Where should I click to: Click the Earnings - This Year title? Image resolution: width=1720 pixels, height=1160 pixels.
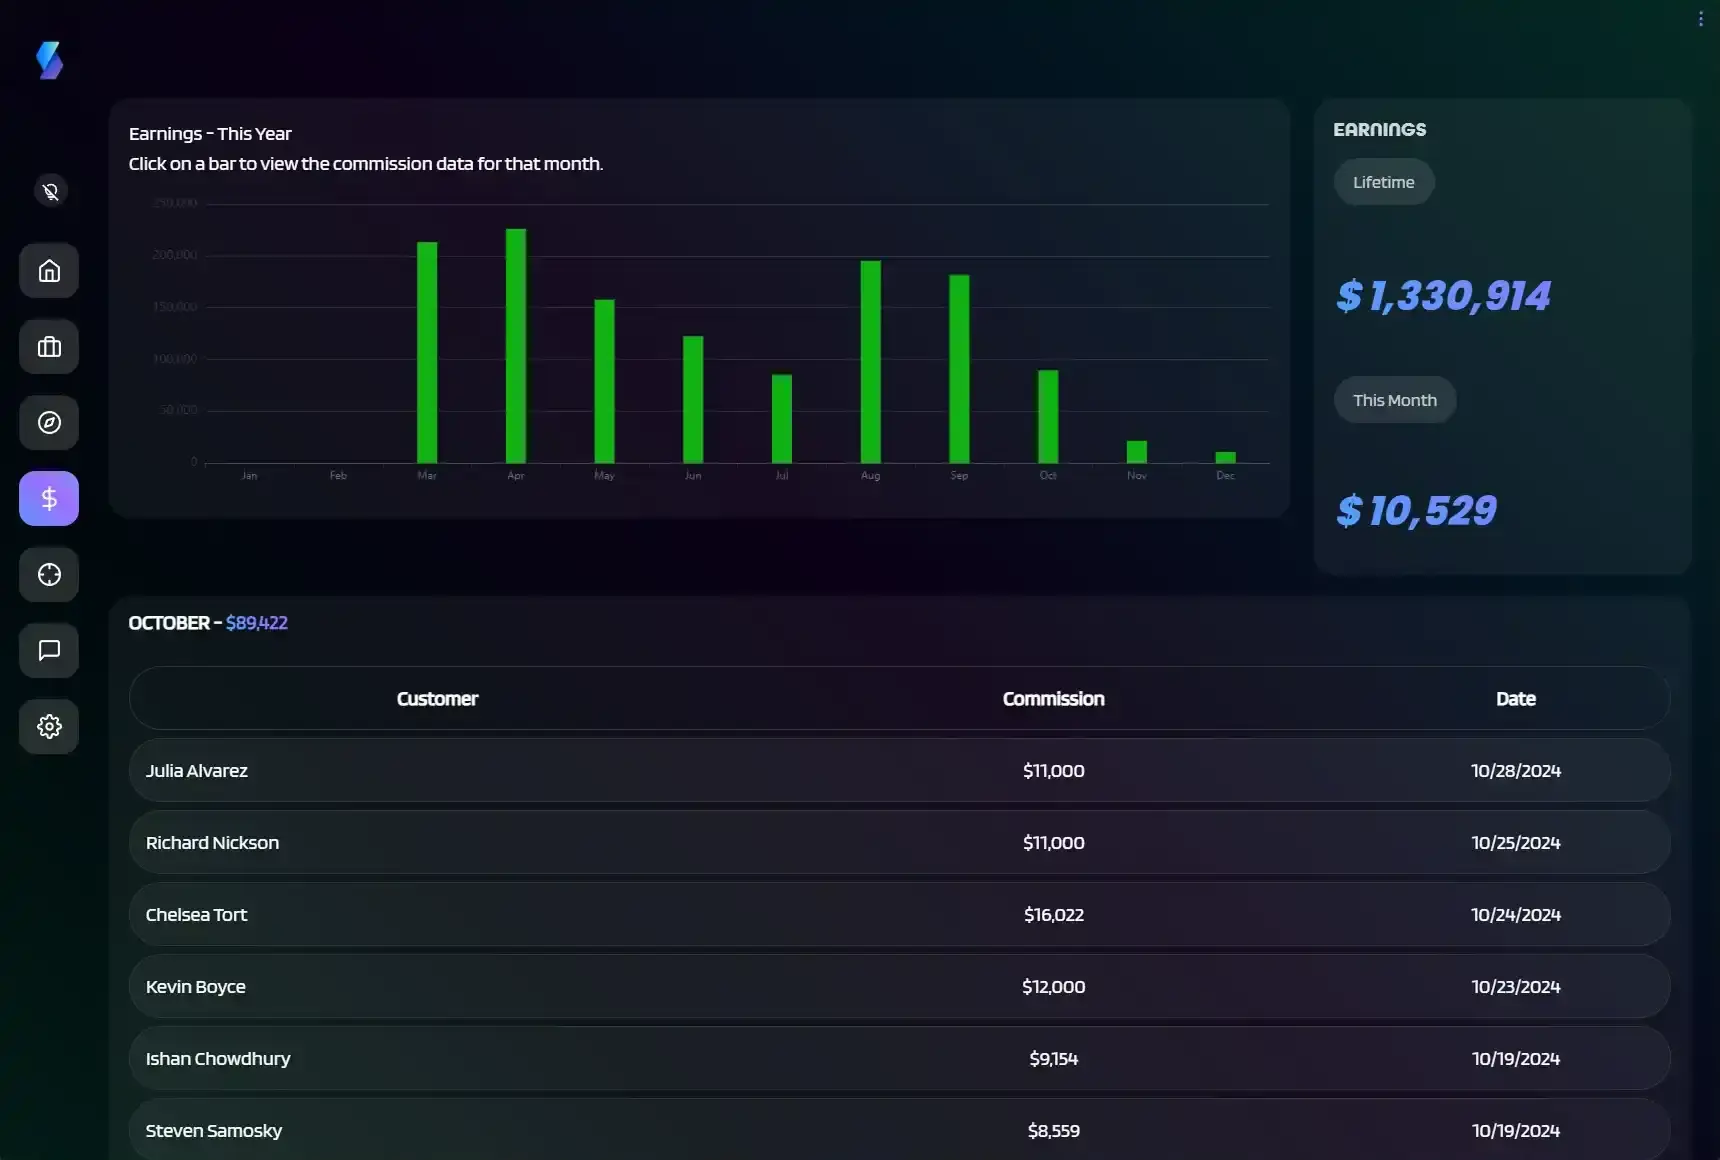coord(210,134)
